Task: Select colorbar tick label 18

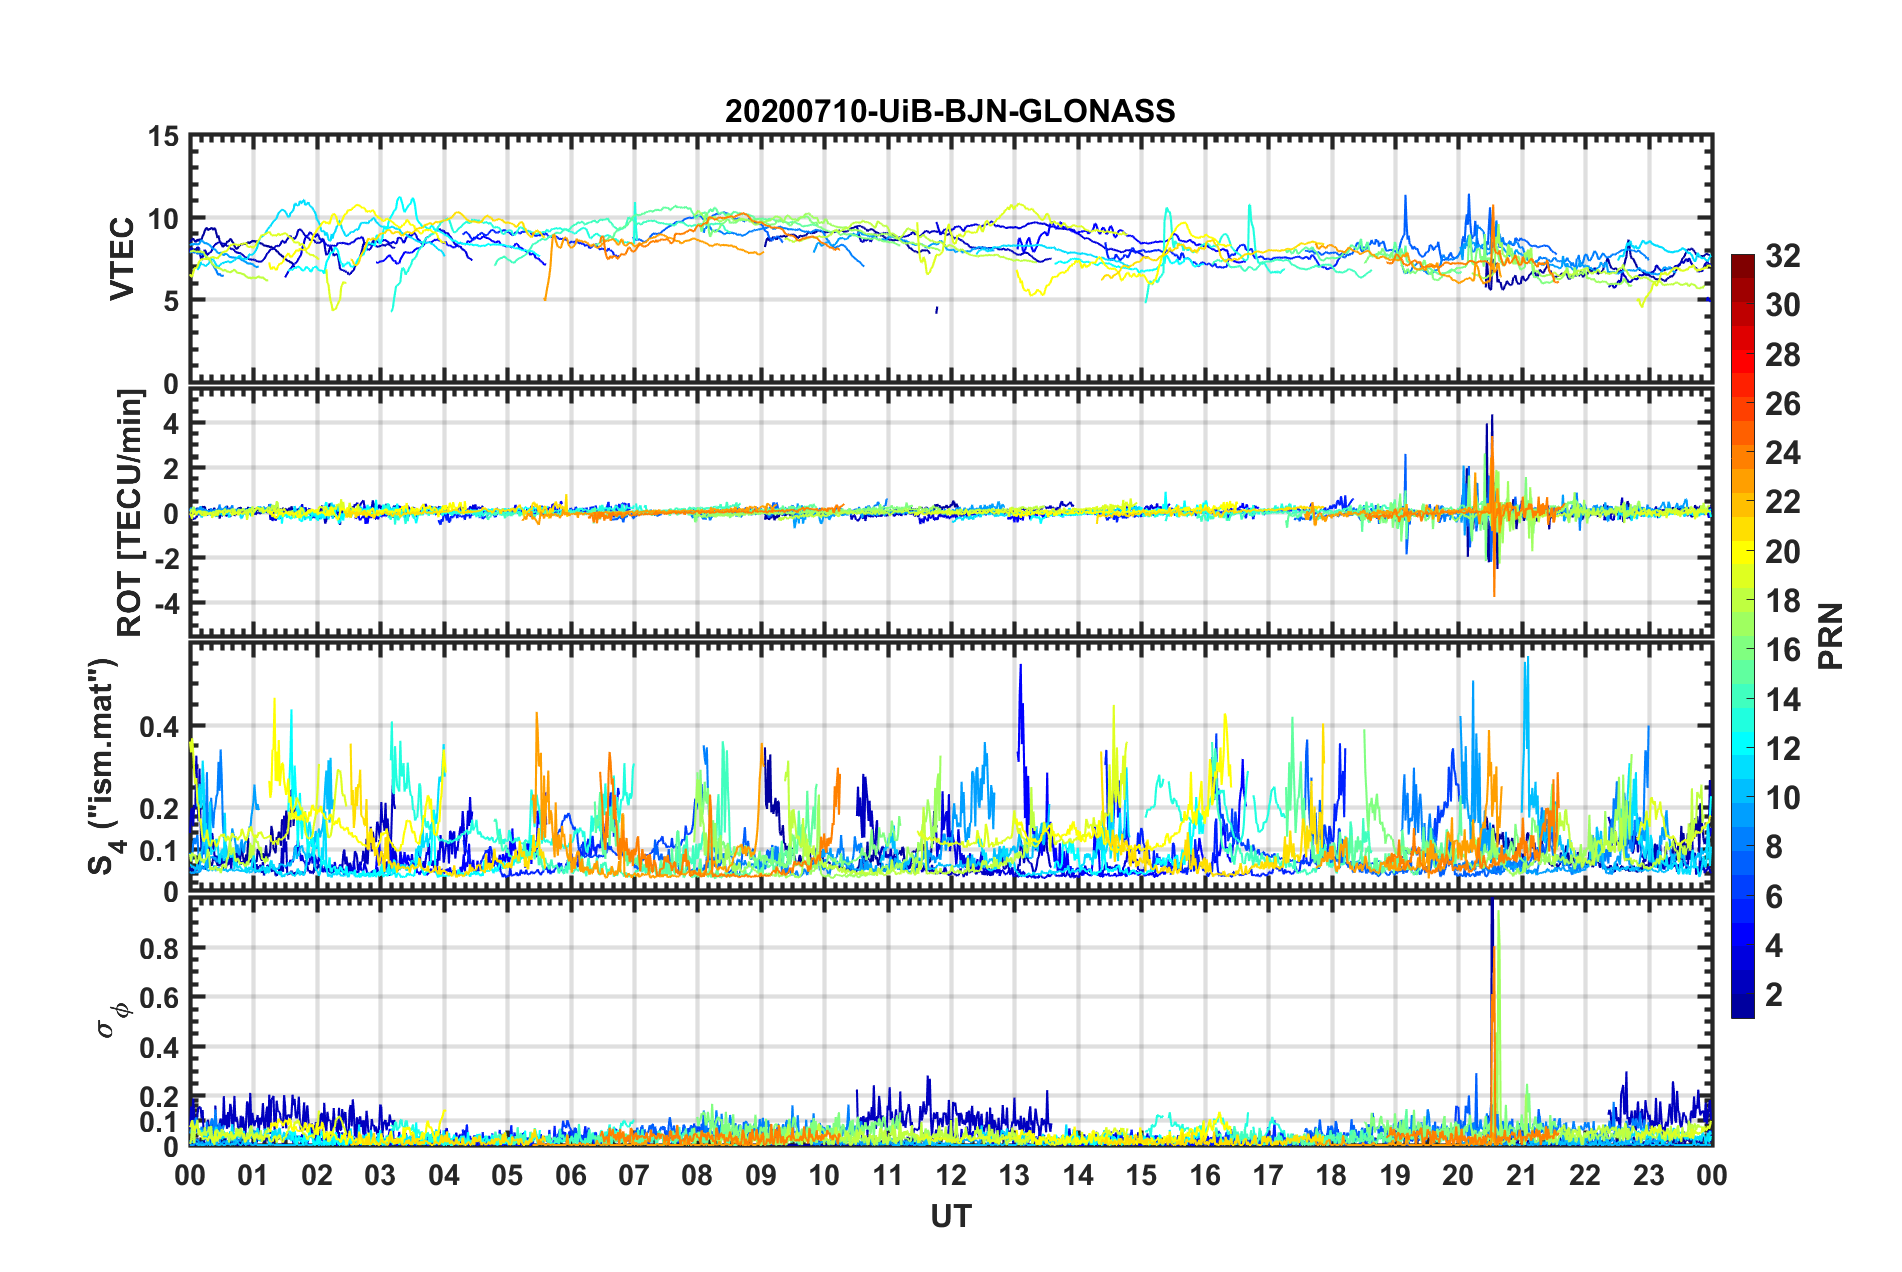Action: coord(1782,601)
